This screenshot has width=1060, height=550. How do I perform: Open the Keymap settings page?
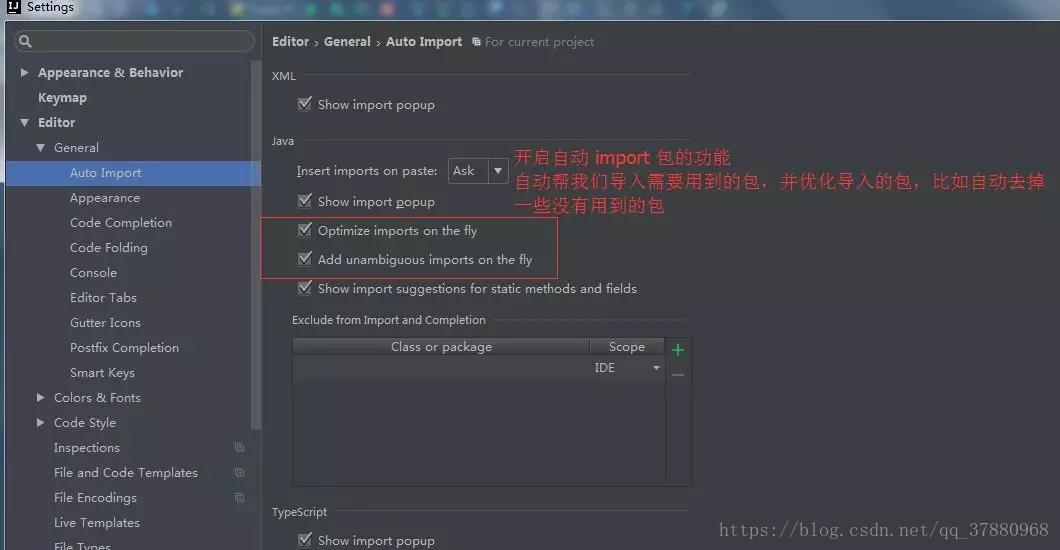(62, 97)
